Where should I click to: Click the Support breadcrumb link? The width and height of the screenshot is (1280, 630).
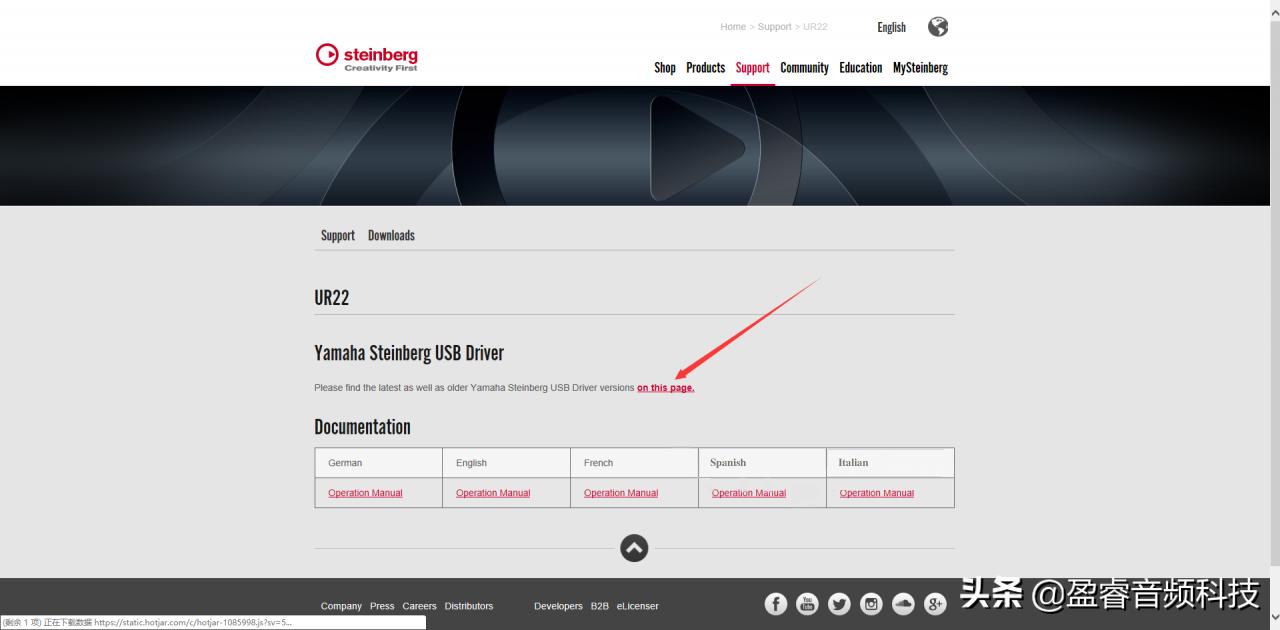pyautogui.click(x=775, y=27)
